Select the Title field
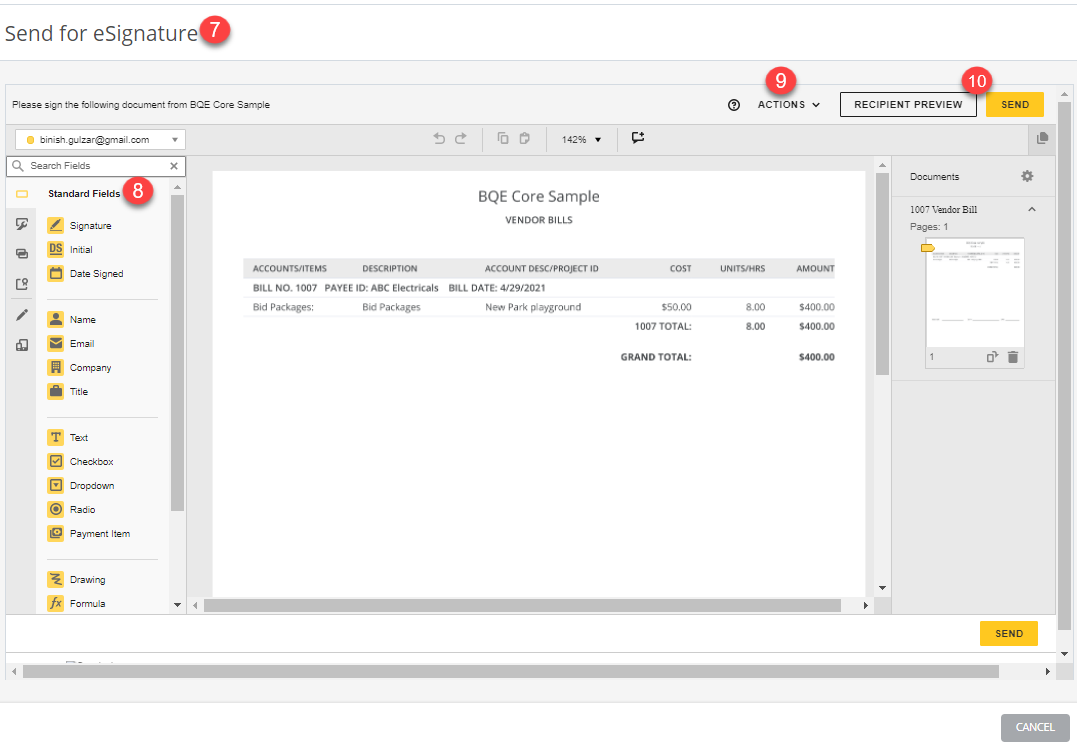The image size is (1077, 745). click(68, 392)
